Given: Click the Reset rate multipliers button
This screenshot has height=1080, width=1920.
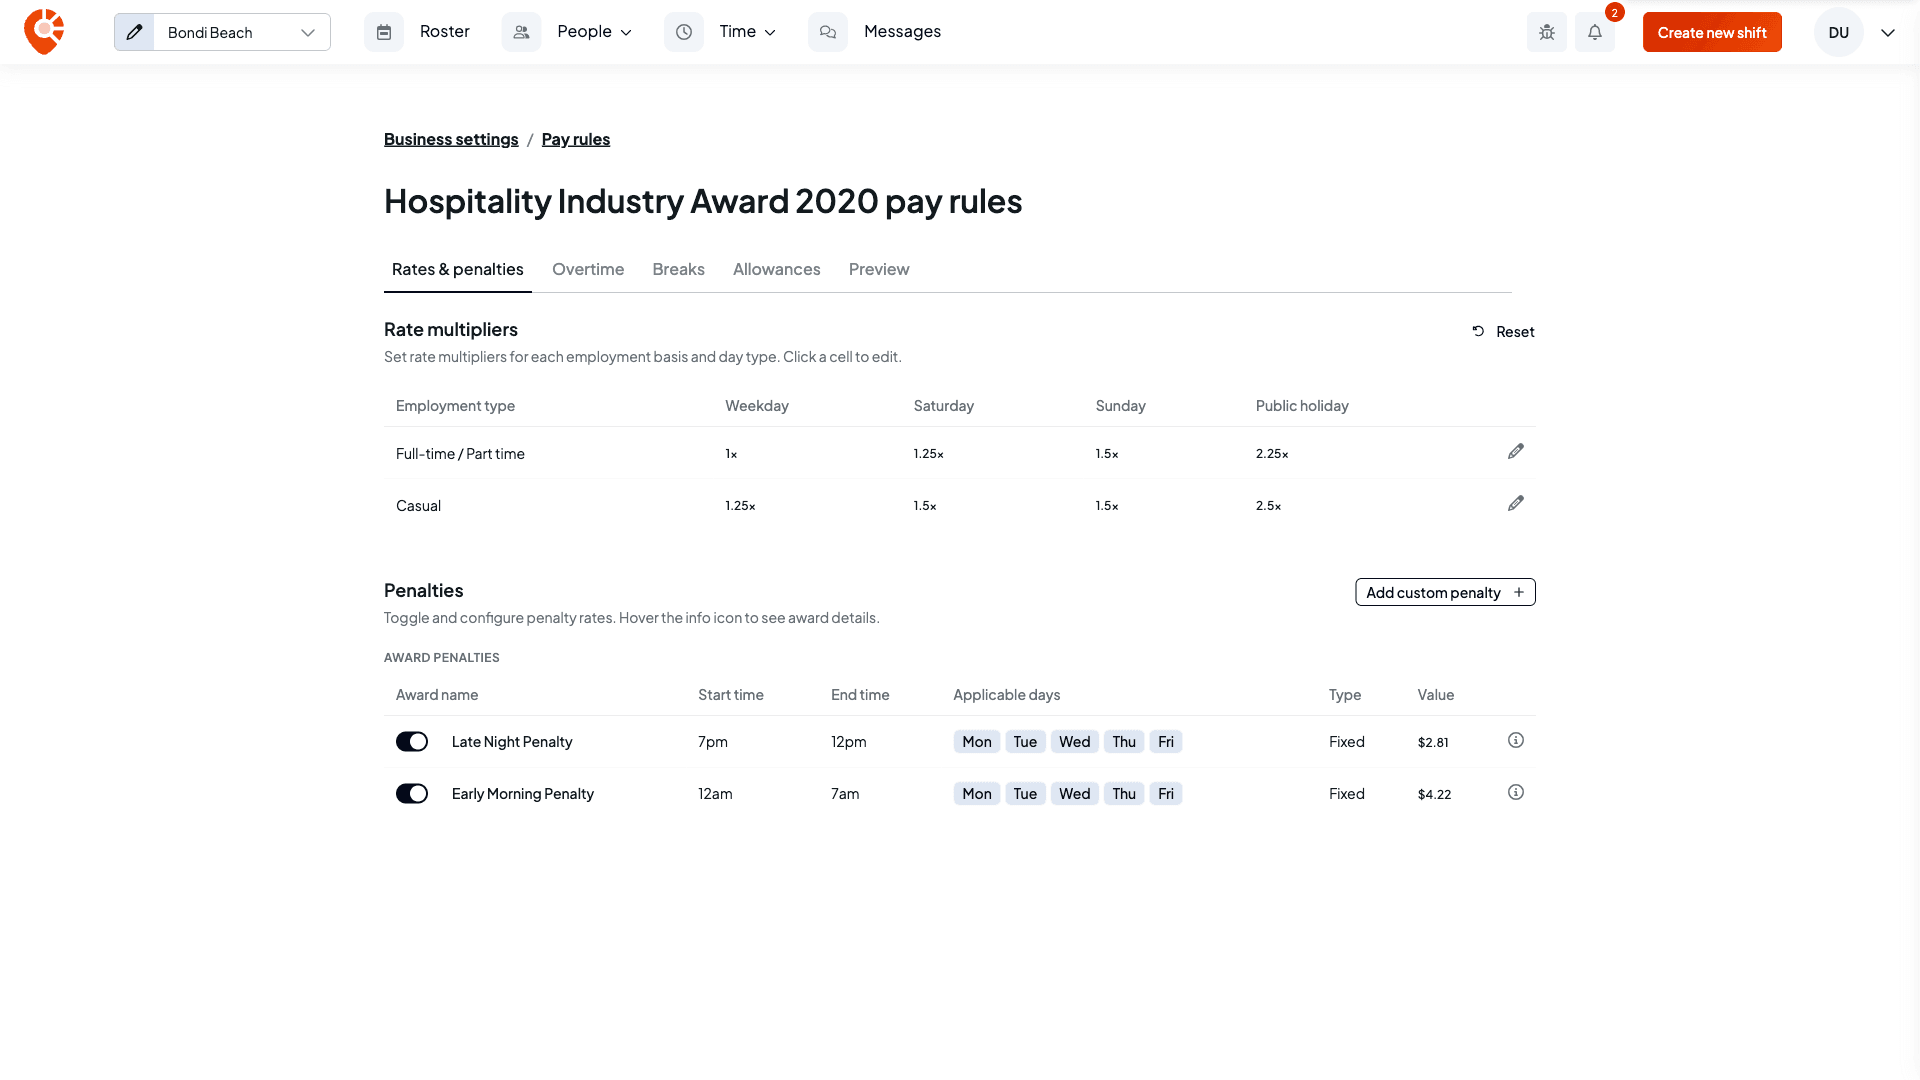Looking at the screenshot, I should pyautogui.click(x=1503, y=332).
